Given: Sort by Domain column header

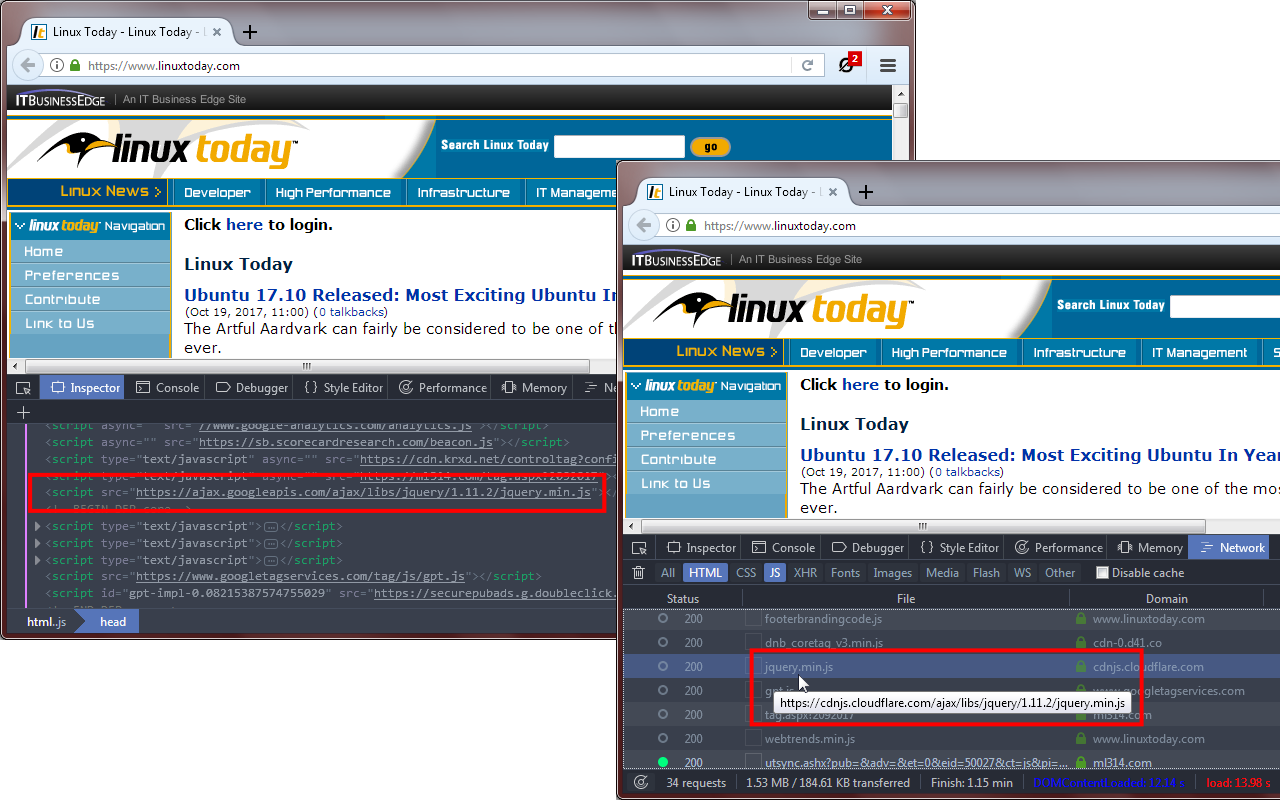Looking at the screenshot, I should click(1167, 599).
